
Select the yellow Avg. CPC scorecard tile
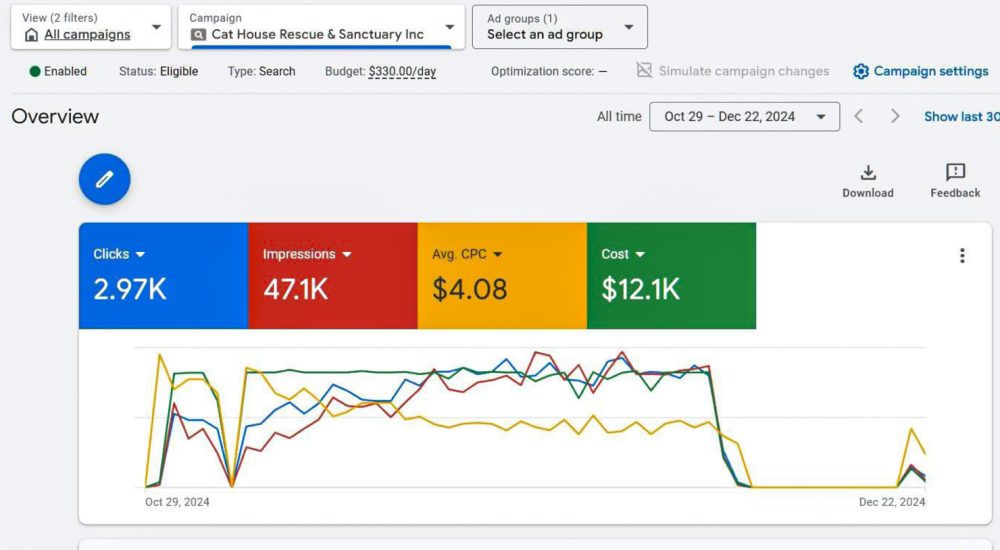[502, 276]
